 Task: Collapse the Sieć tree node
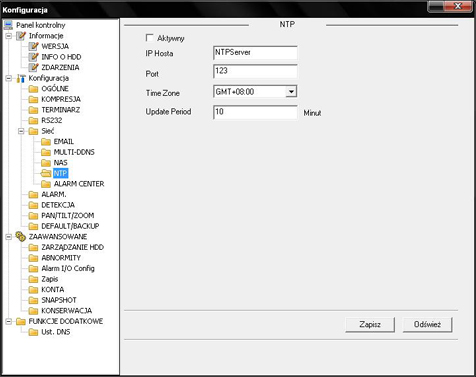(21, 131)
